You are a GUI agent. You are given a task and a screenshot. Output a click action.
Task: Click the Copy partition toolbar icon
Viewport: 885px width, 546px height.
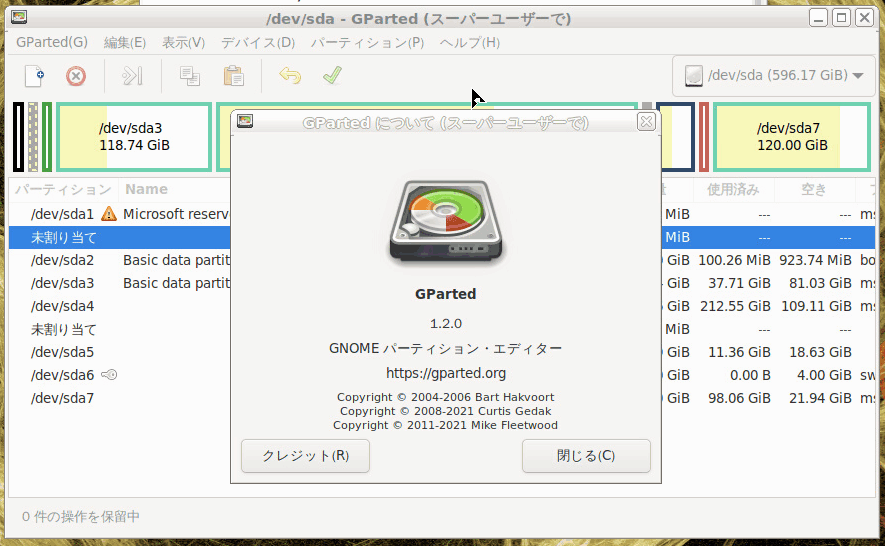[x=190, y=76]
